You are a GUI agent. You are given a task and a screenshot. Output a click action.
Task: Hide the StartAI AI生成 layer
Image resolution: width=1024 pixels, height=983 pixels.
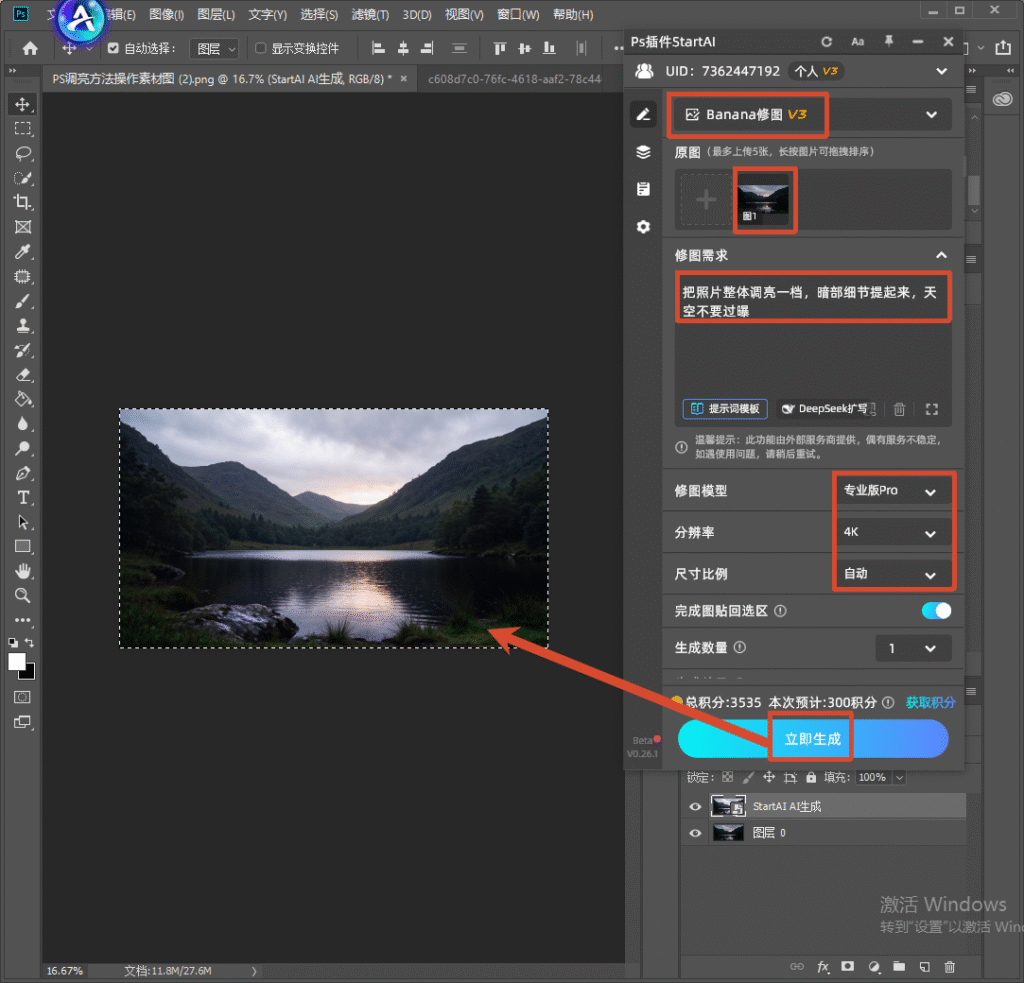tap(695, 807)
